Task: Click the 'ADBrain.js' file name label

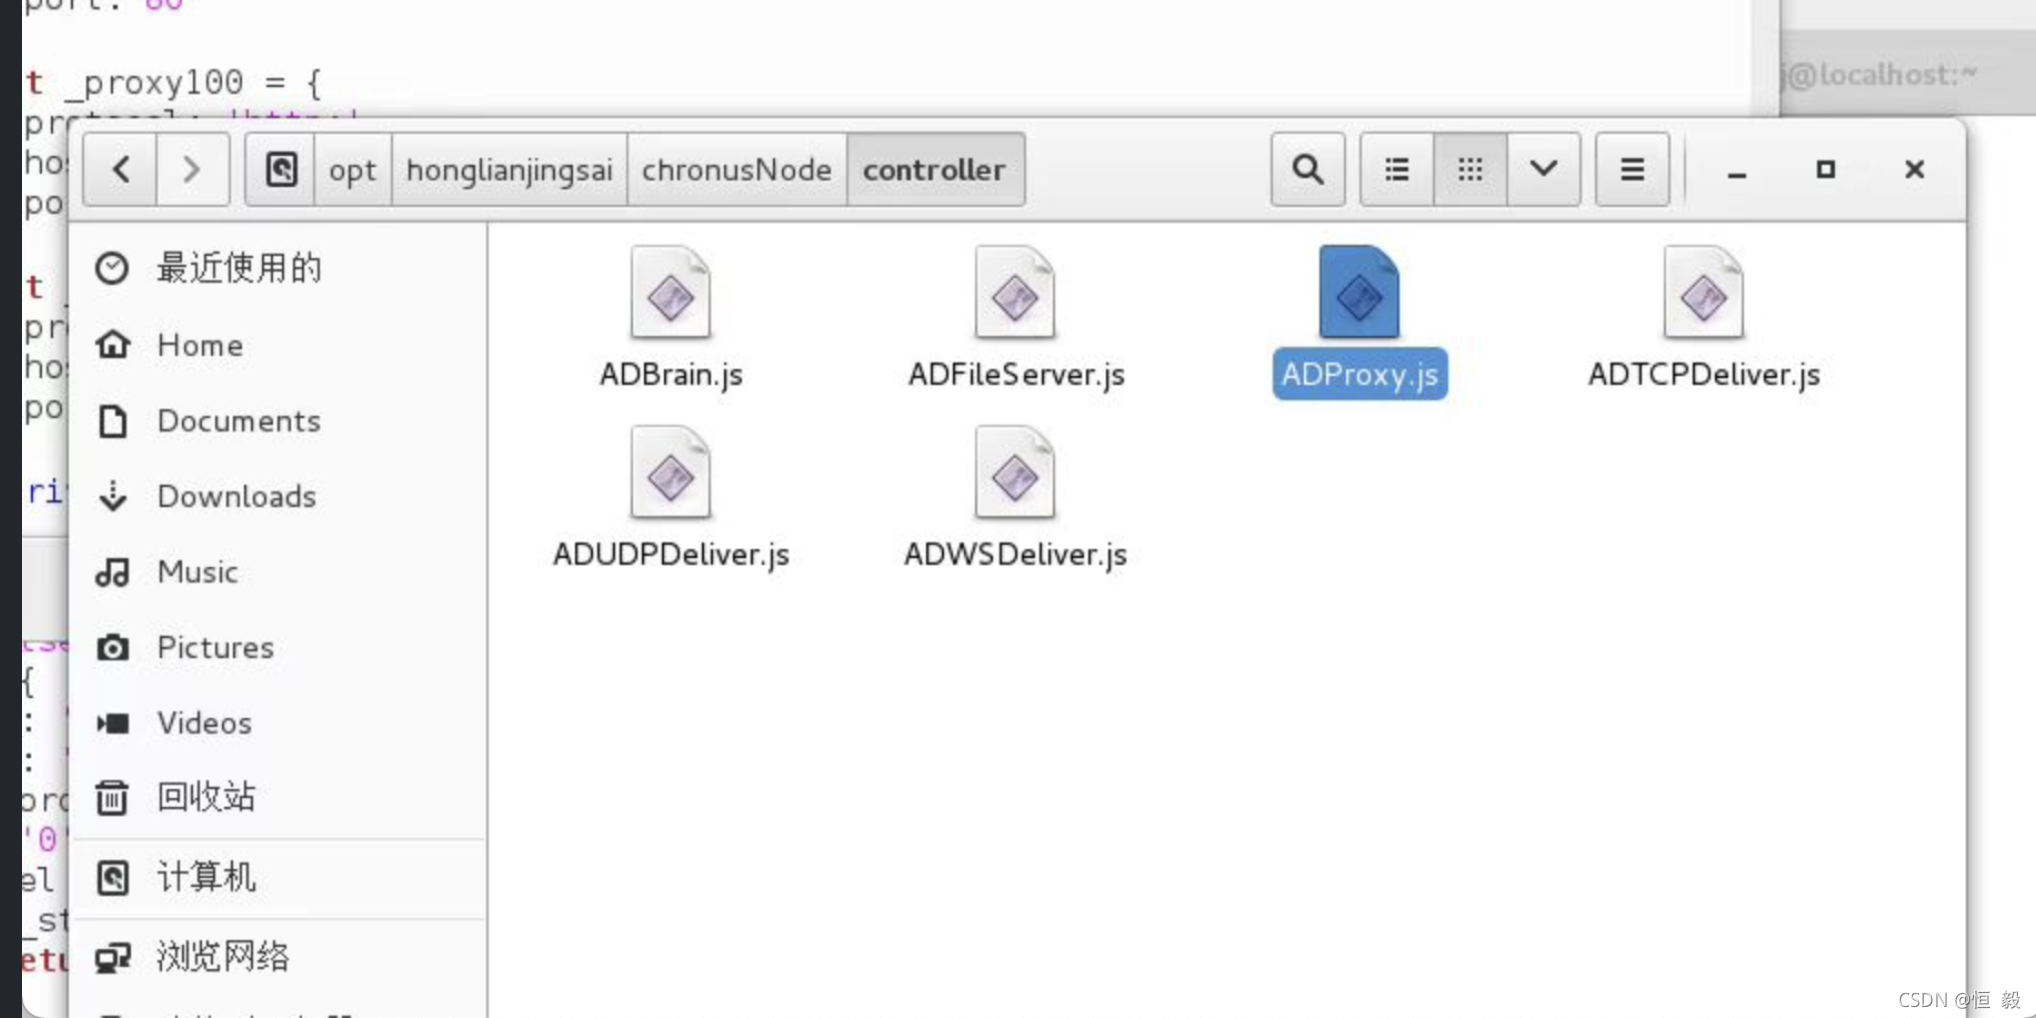Action: [671, 374]
